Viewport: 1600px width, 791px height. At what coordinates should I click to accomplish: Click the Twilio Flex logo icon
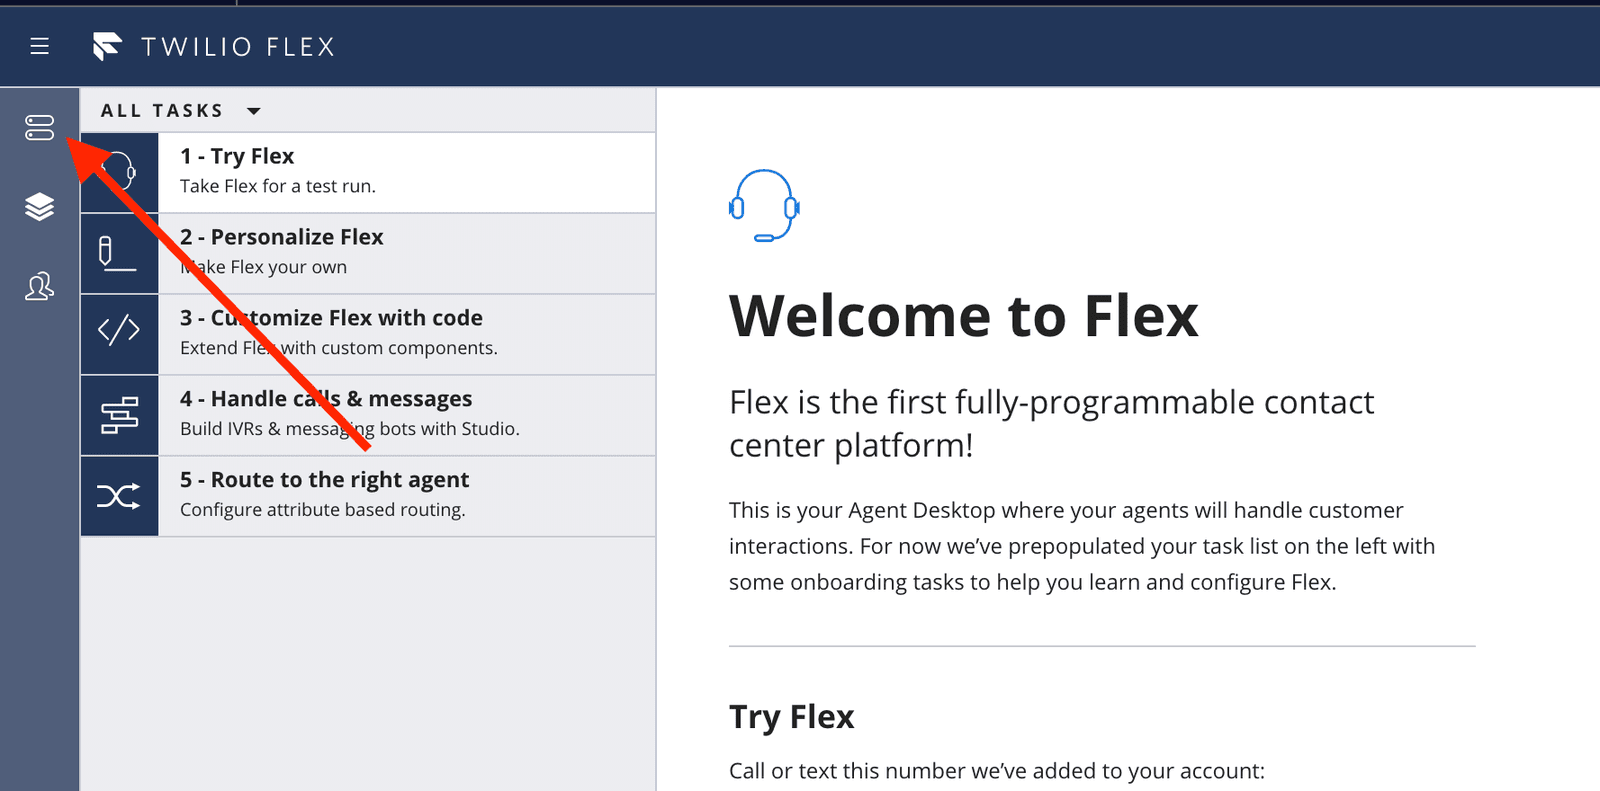(x=107, y=46)
